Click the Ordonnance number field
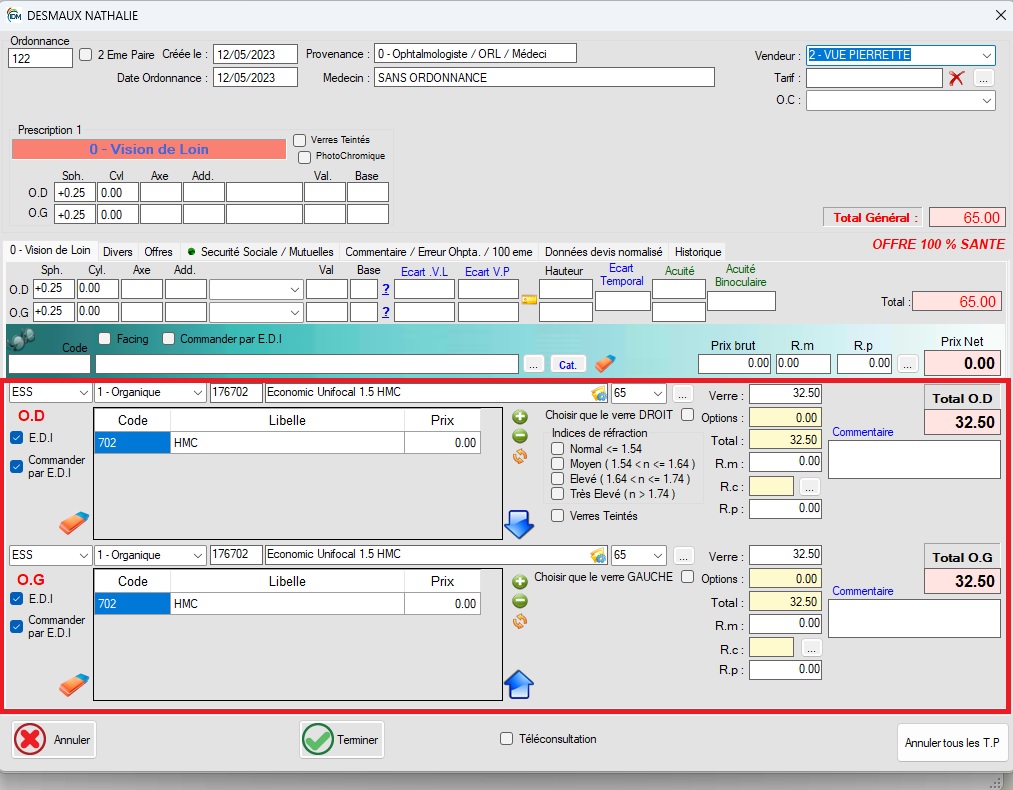Image resolution: width=1013 pixels, height=790 pixels. tap(41, 58)
